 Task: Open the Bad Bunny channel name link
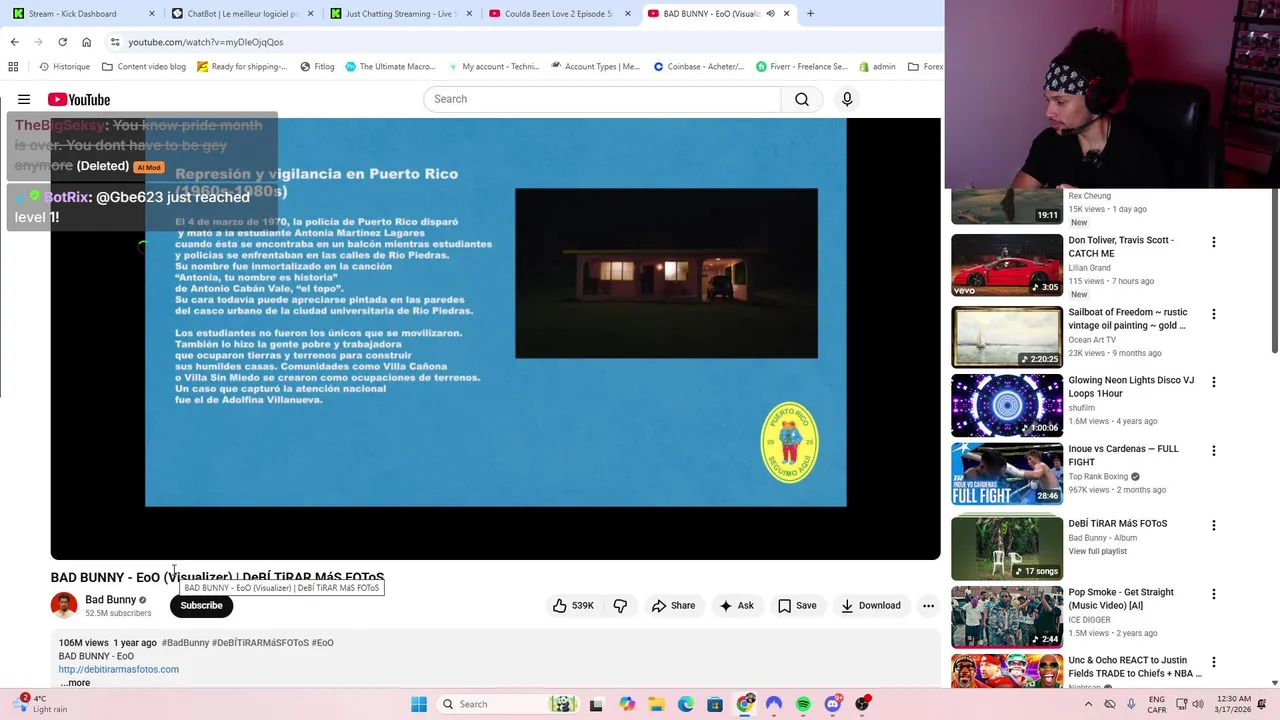coord(110,599)
